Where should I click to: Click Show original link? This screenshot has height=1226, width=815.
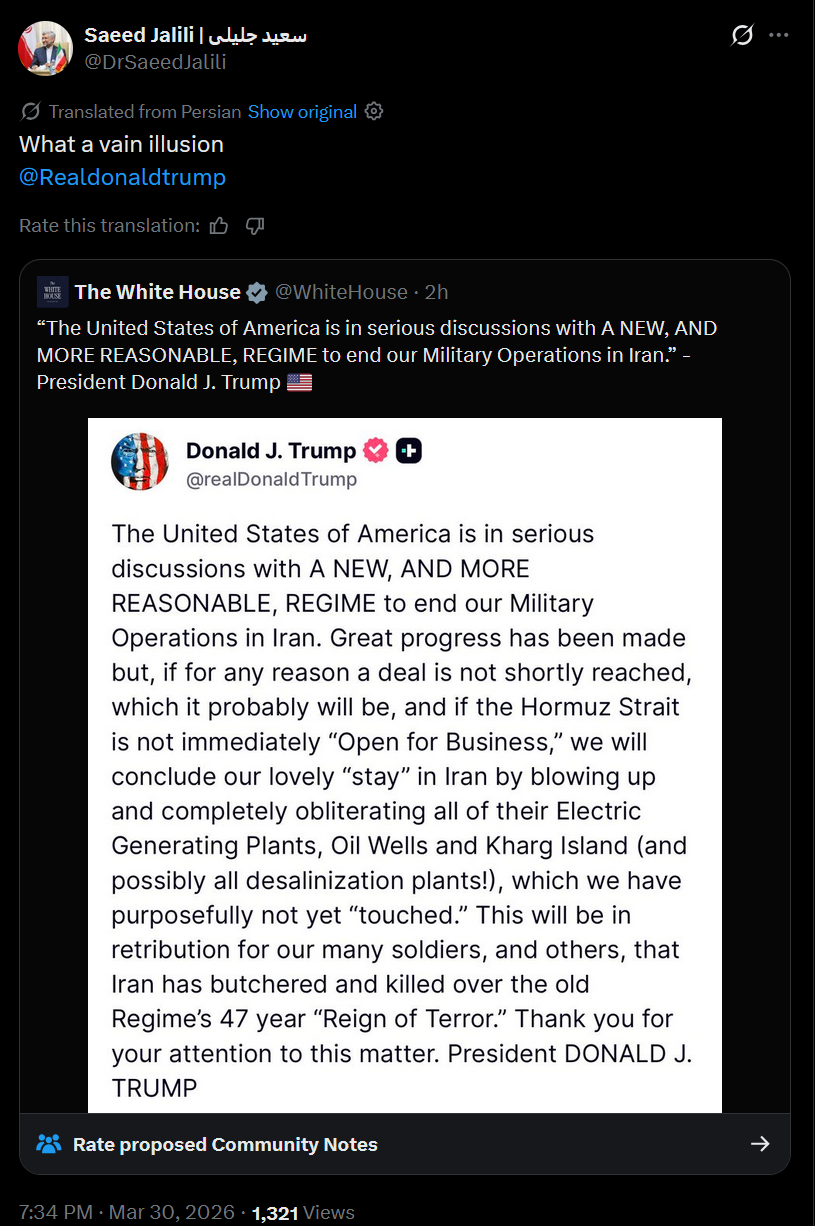coord(302,112)
